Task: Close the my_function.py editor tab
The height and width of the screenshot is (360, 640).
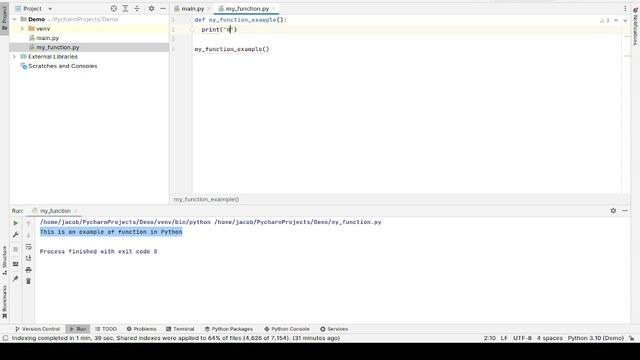Action: pyautogui.click(x=274, y=9)
